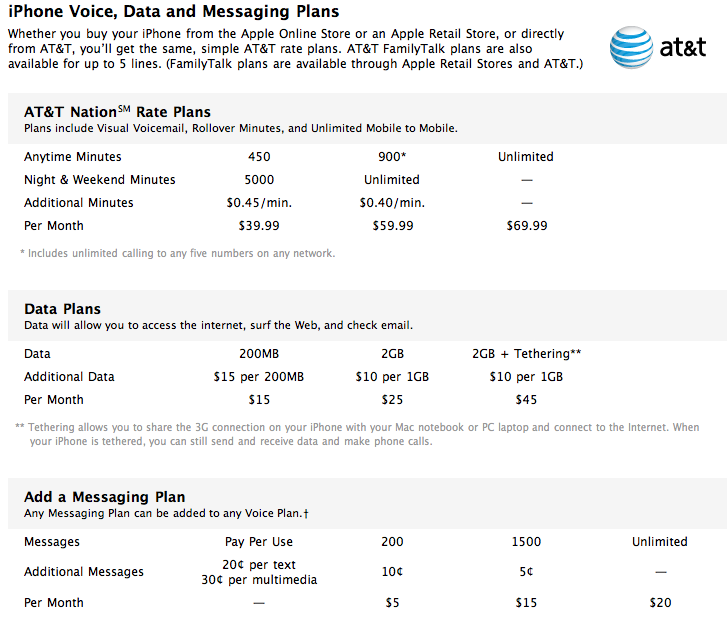Select the 2GB + Tethering** data plan
Screen dimensions: 727x619
526,354
